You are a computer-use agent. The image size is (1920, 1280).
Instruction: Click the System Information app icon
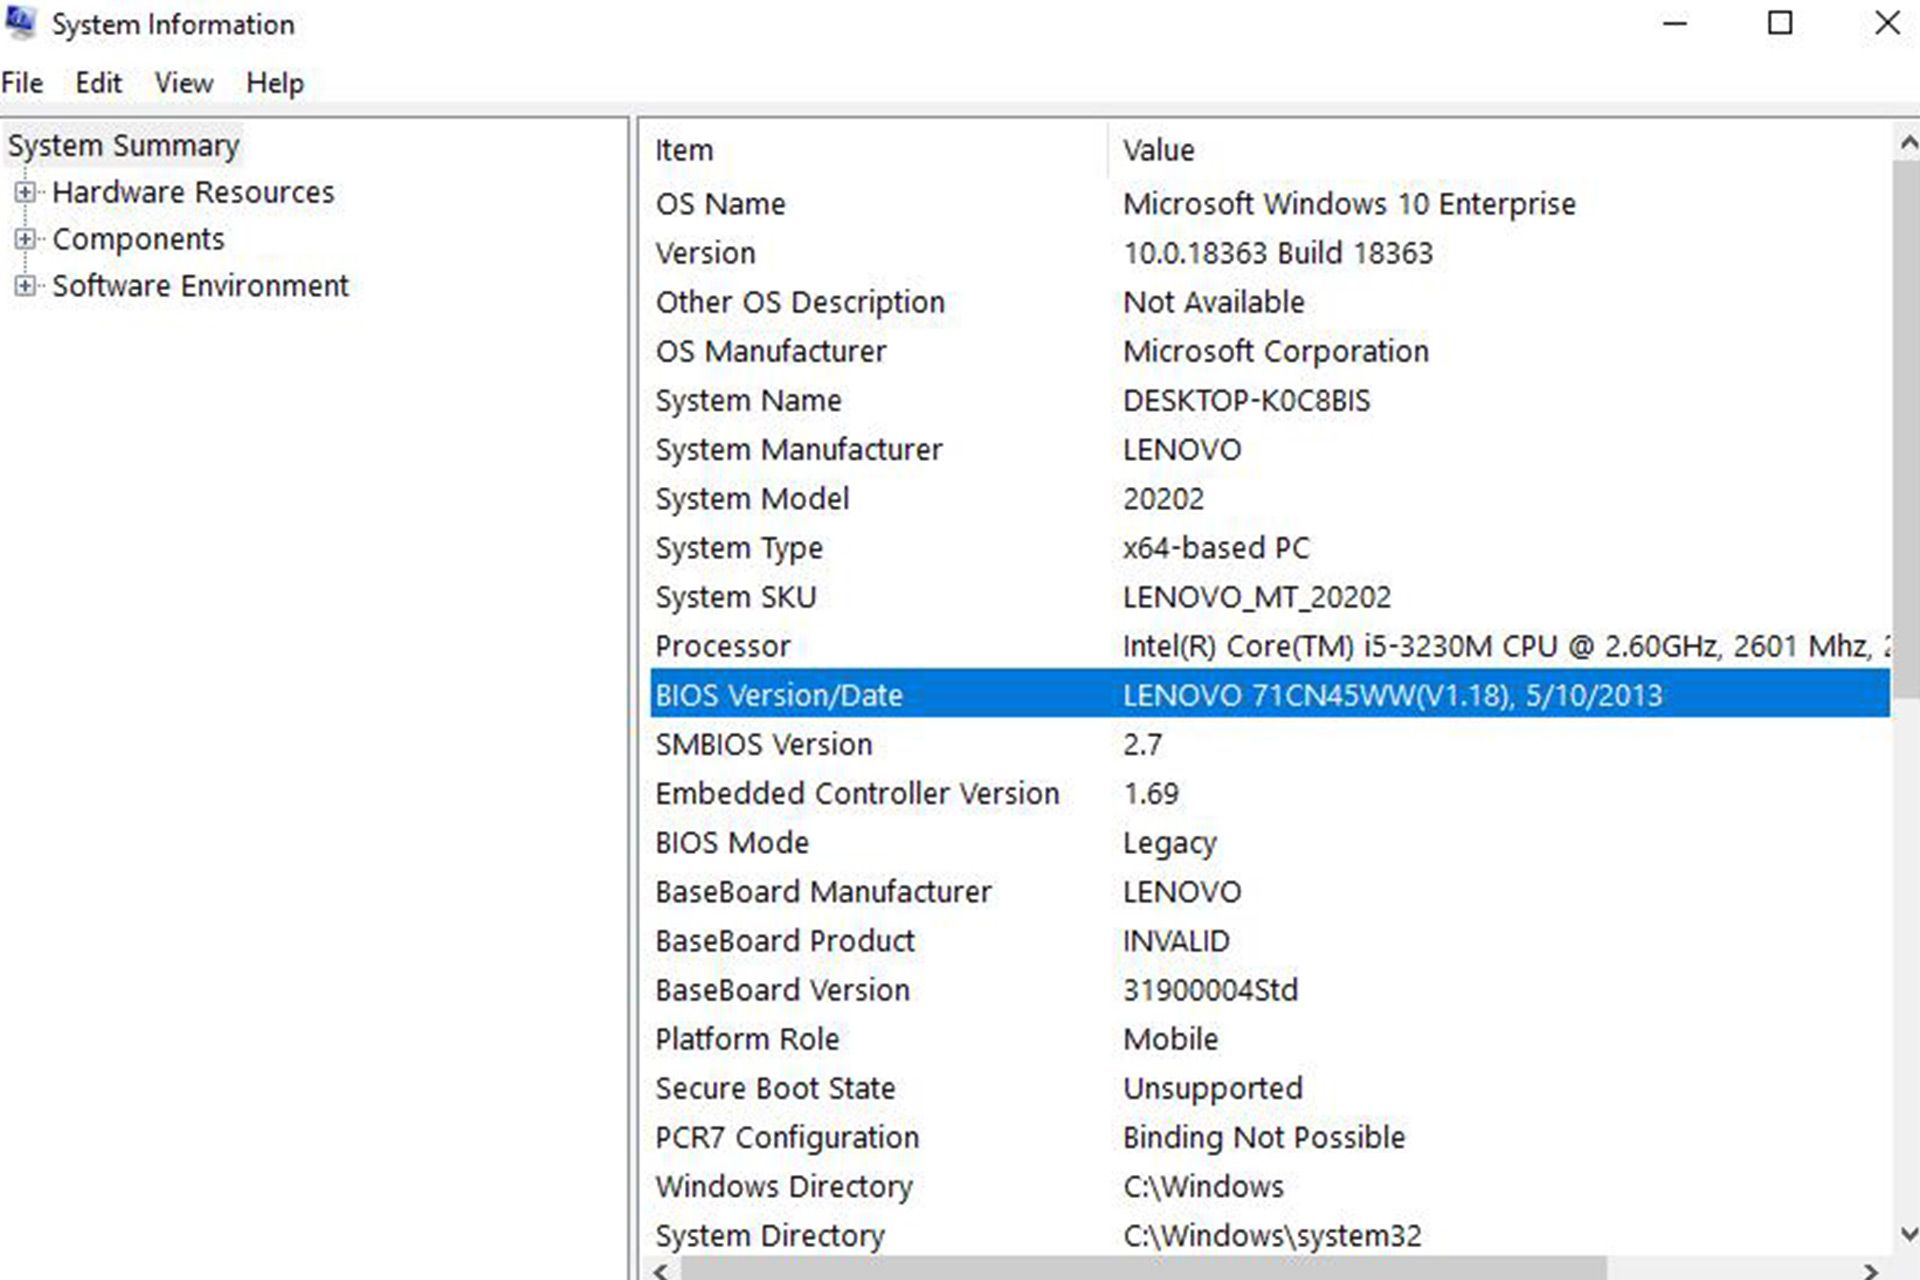pyautogui.click(x=21, y=23)
